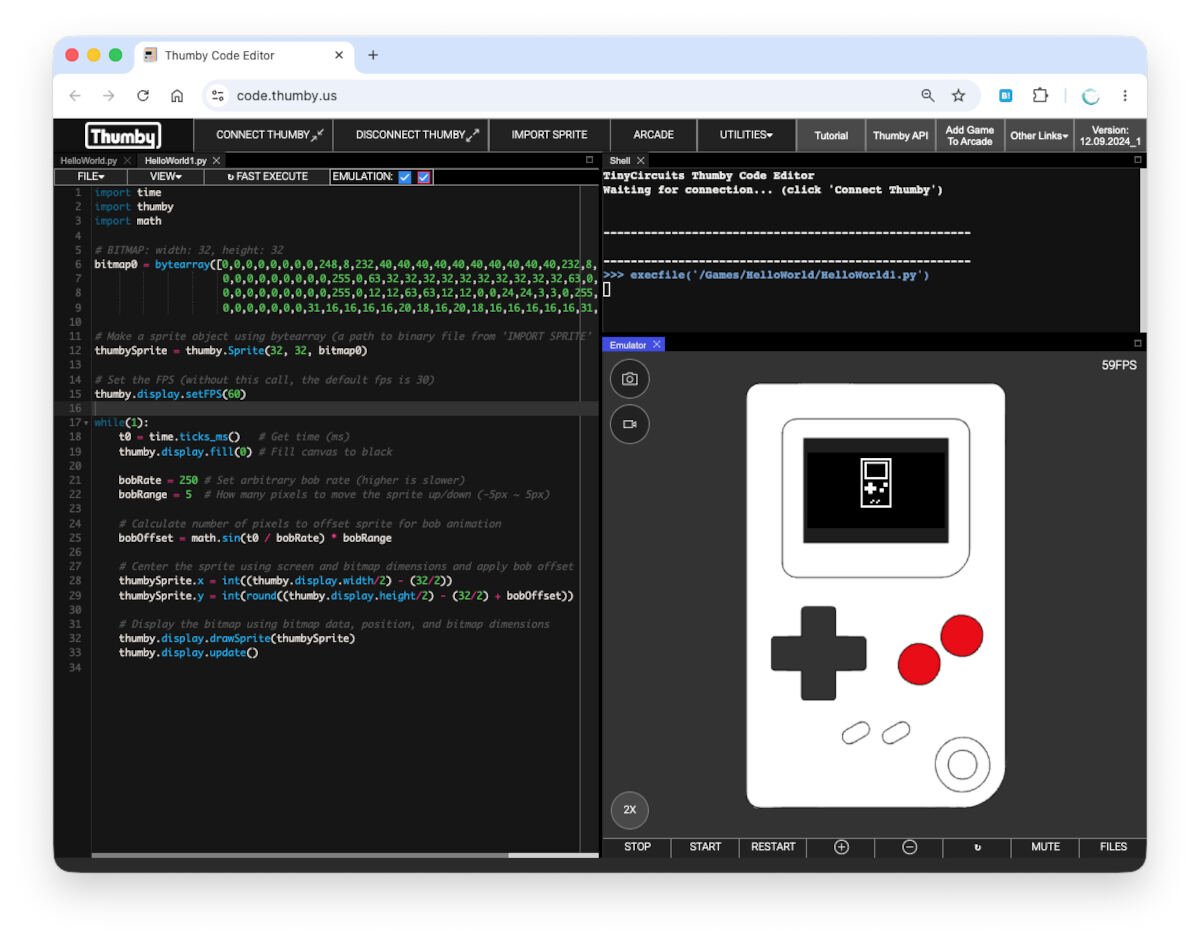The width and height of the screenshot is (1200, 943).
Task: Open the Thumby API link
Action: [x=900, y=135]
